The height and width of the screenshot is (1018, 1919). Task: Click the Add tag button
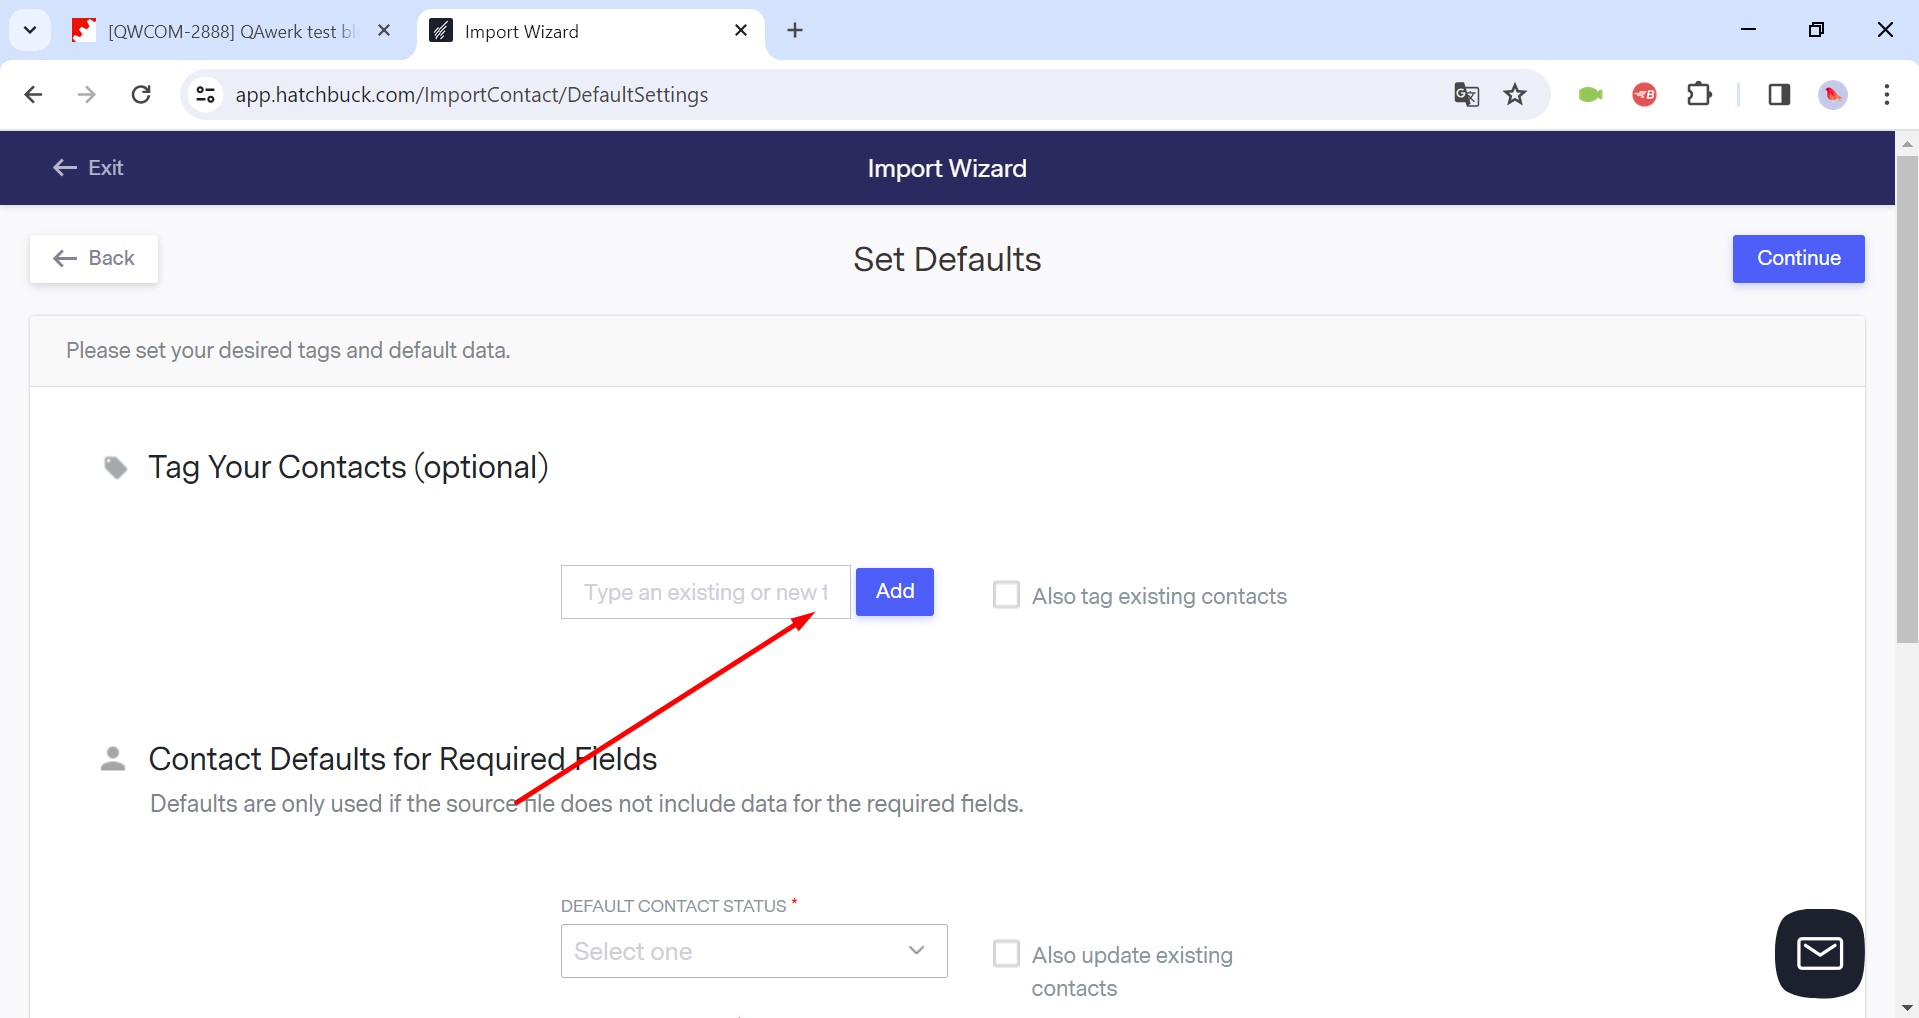(895, 592)
